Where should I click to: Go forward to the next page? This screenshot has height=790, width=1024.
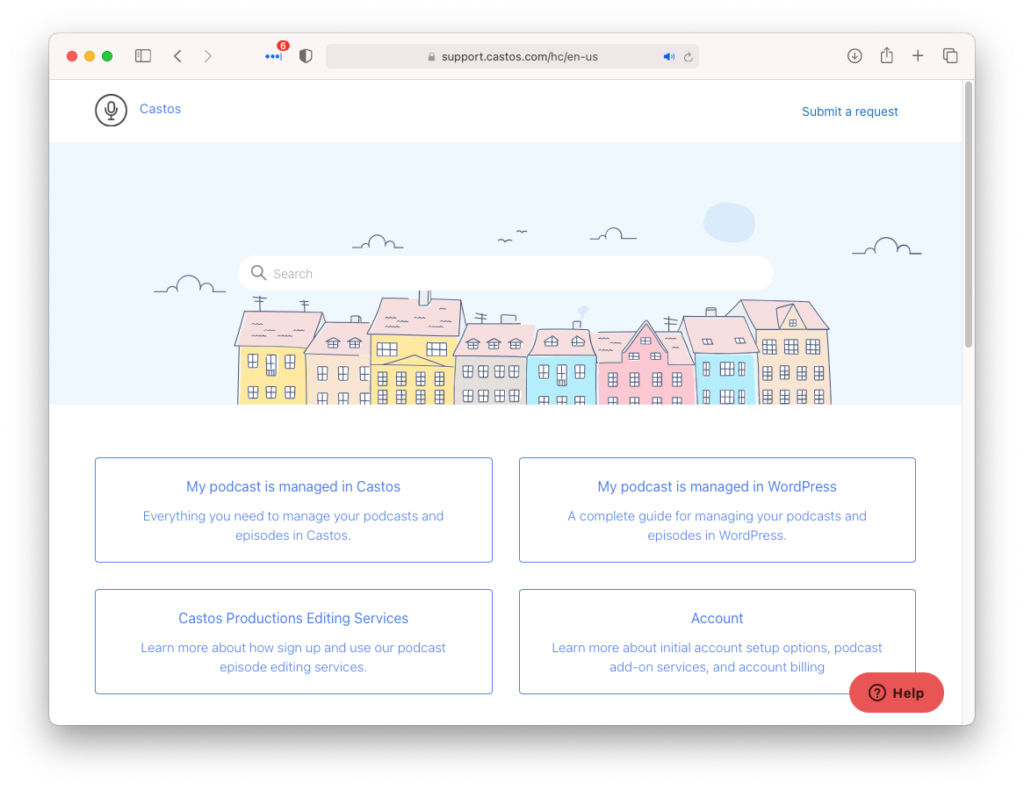click(208, 56)
